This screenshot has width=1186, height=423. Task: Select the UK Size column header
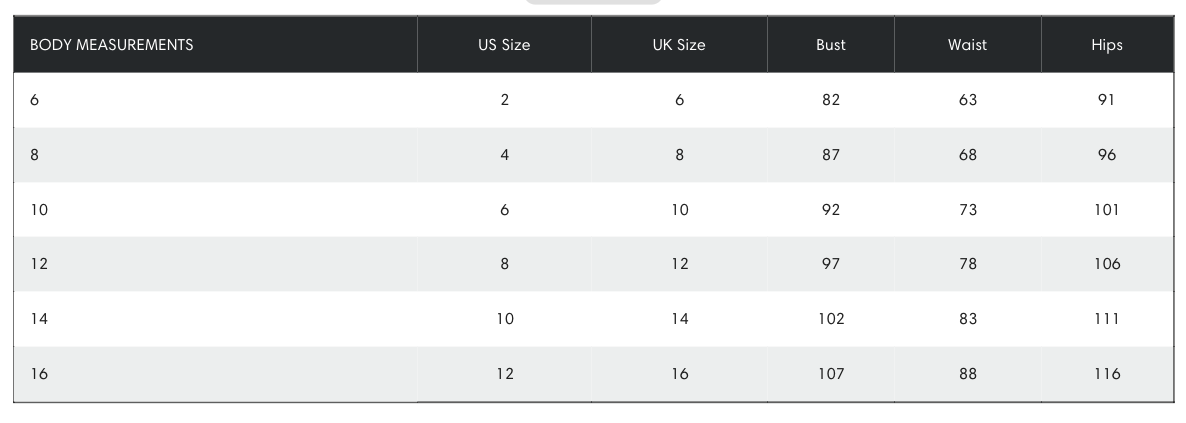point(679,45)
